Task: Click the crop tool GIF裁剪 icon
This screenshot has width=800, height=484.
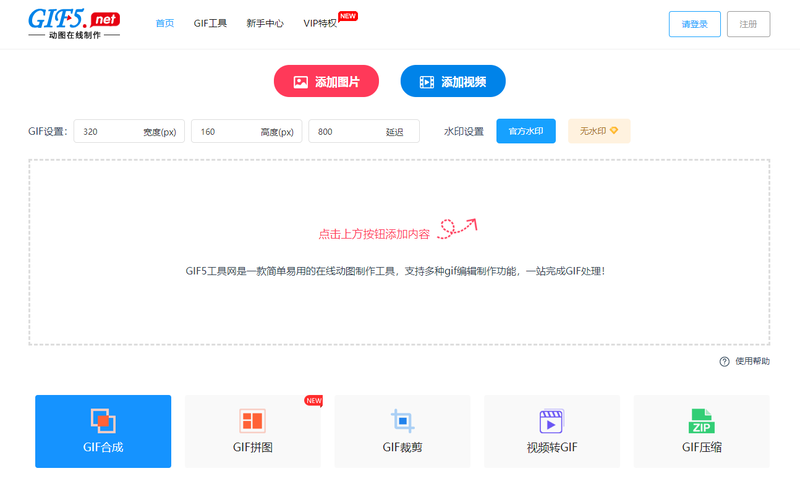Action: tap(403, 421)
